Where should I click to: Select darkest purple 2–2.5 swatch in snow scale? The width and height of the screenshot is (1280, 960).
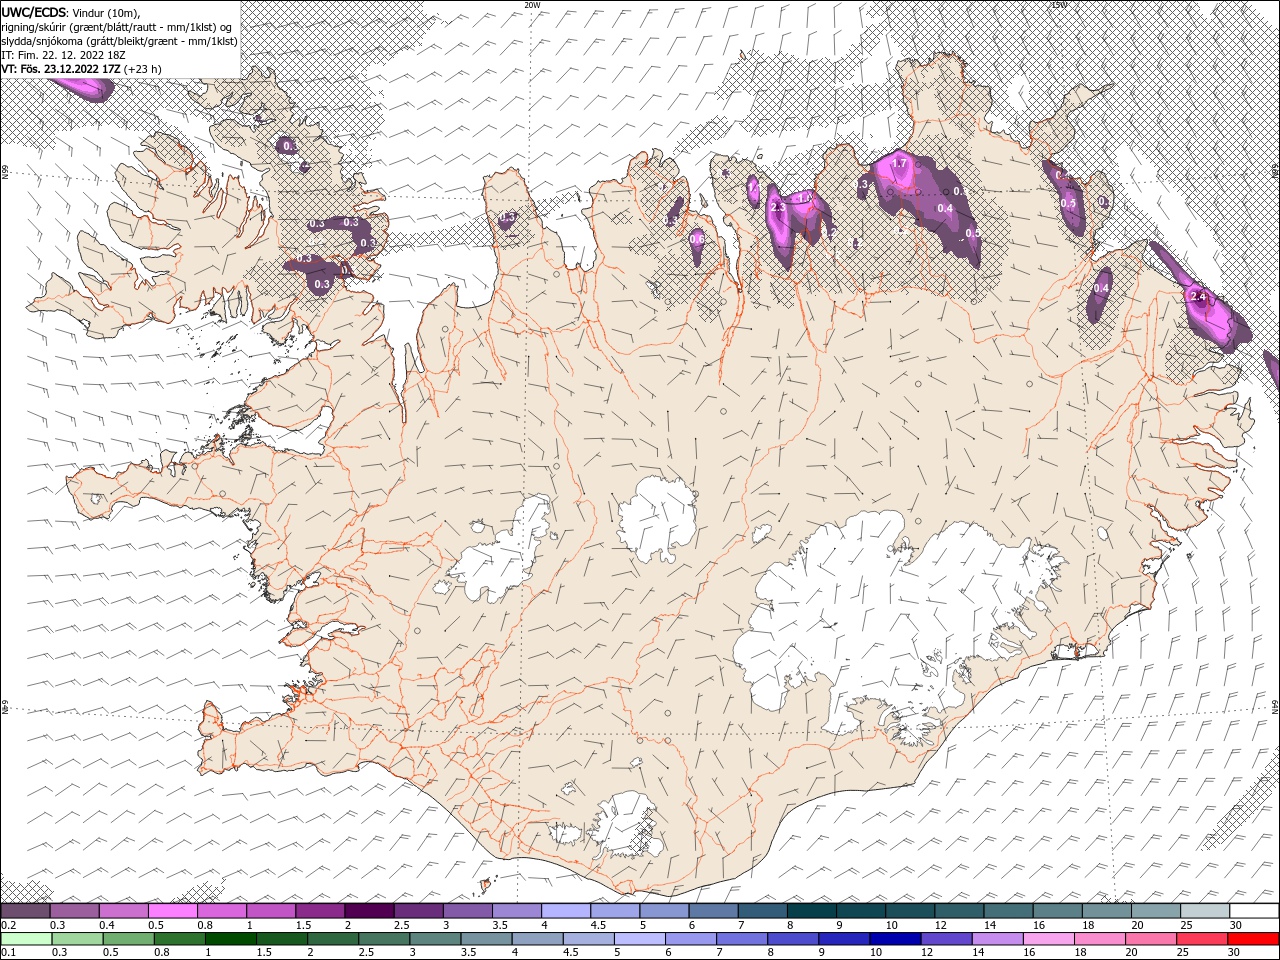pyautogui.click(x=368, y=911)
